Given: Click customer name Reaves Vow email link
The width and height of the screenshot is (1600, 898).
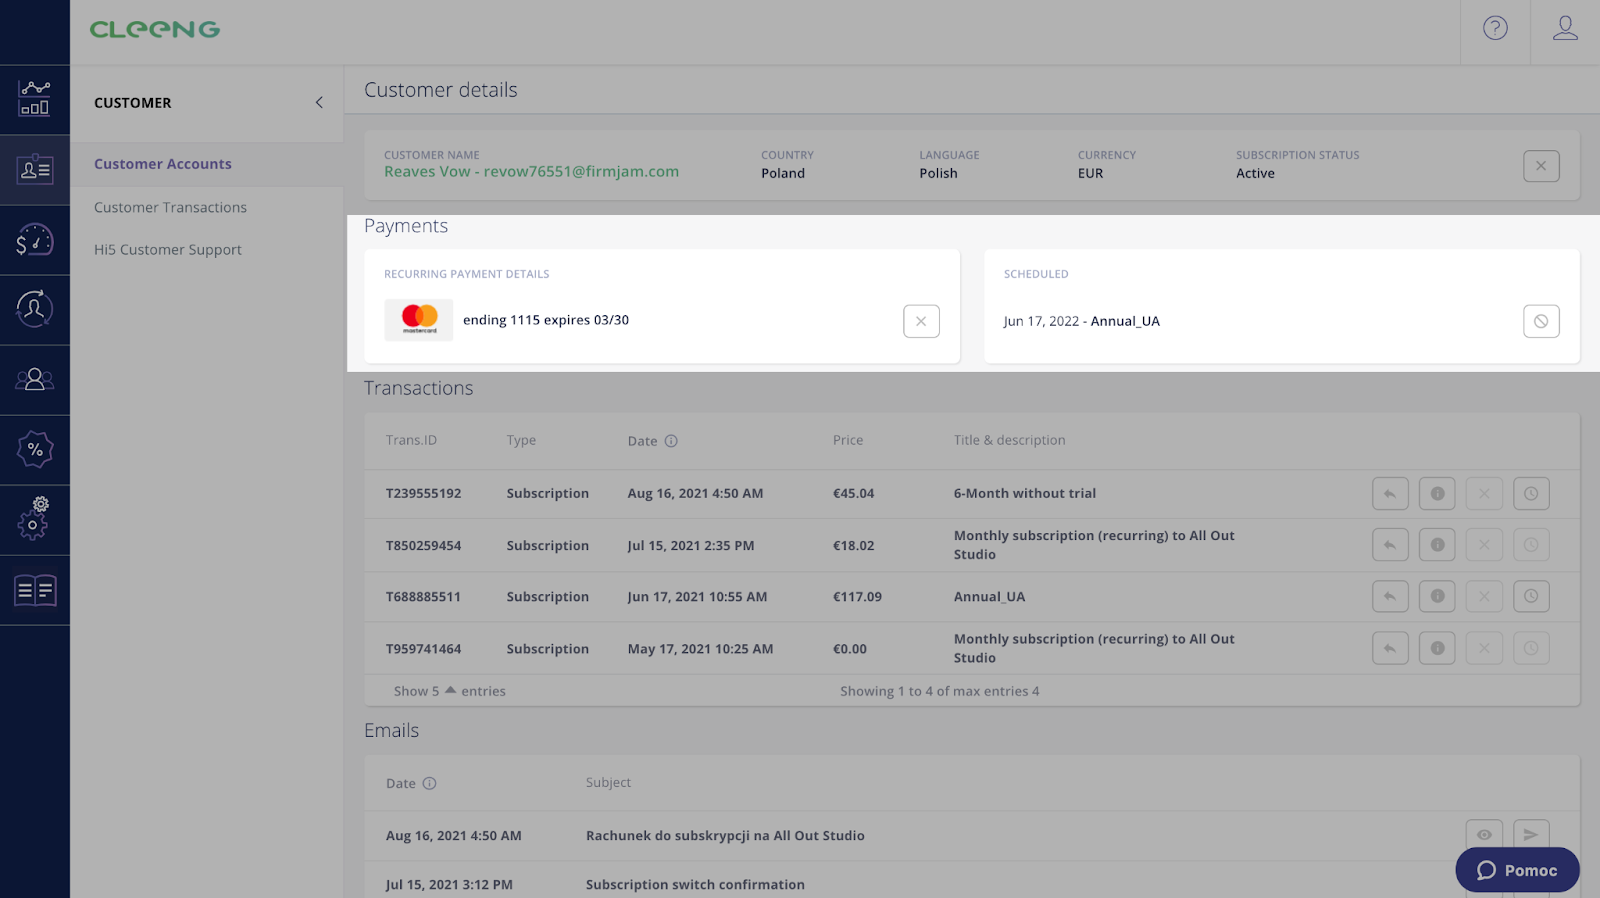Looking at the screenshot, I should (531, 172).
